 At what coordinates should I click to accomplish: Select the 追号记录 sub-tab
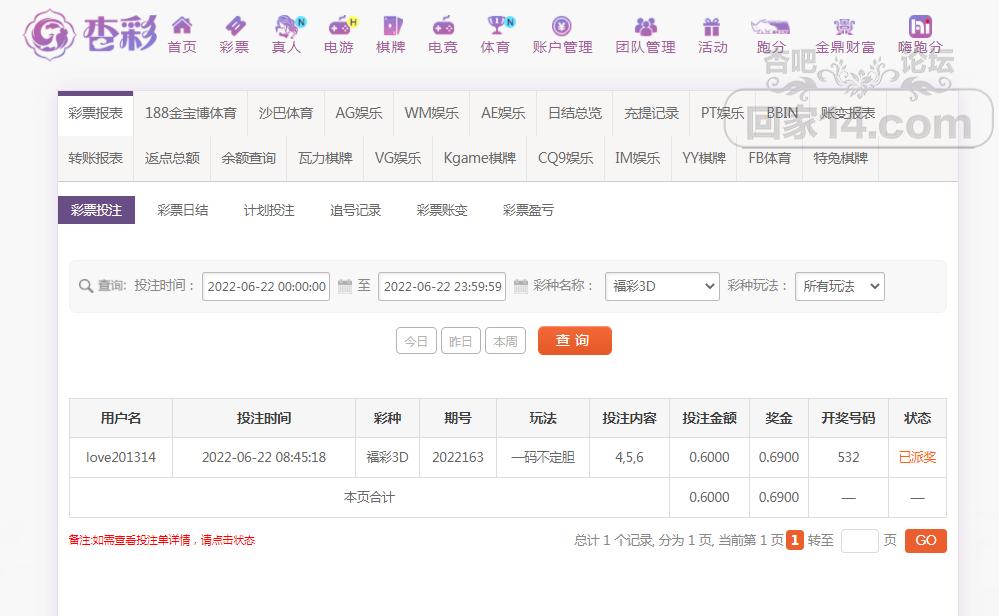pos(356,210)
